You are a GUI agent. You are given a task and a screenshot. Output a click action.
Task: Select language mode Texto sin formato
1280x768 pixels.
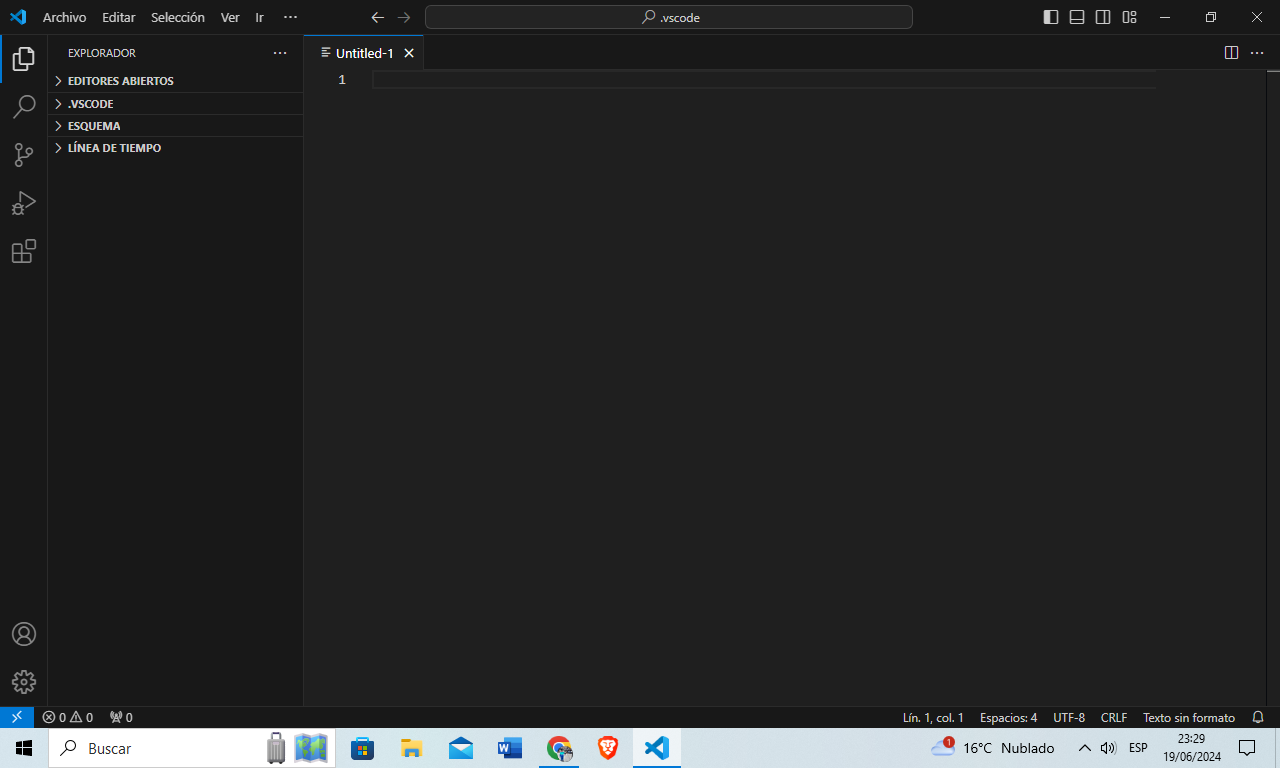(x=1189, y=717)
